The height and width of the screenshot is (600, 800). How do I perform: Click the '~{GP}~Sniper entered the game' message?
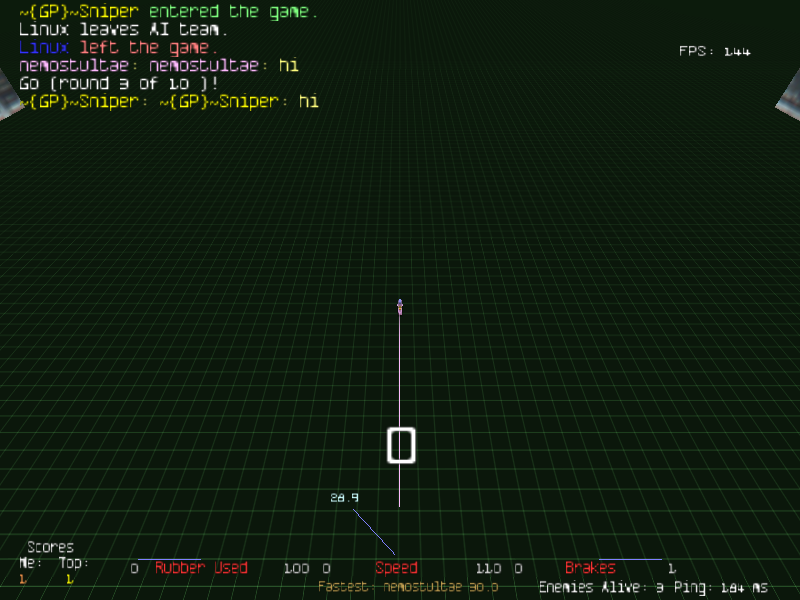point(168,12)
